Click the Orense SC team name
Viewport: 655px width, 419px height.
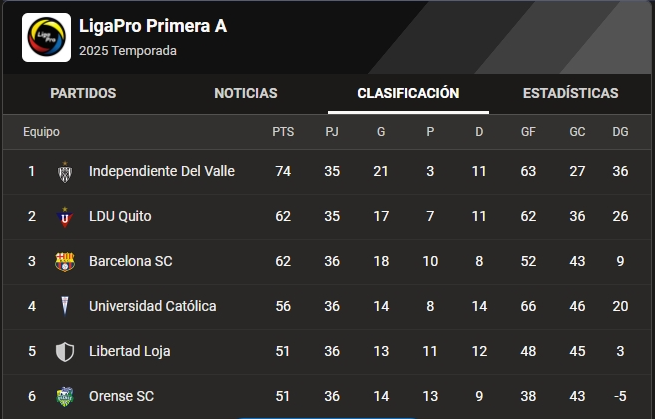(123, 396)
